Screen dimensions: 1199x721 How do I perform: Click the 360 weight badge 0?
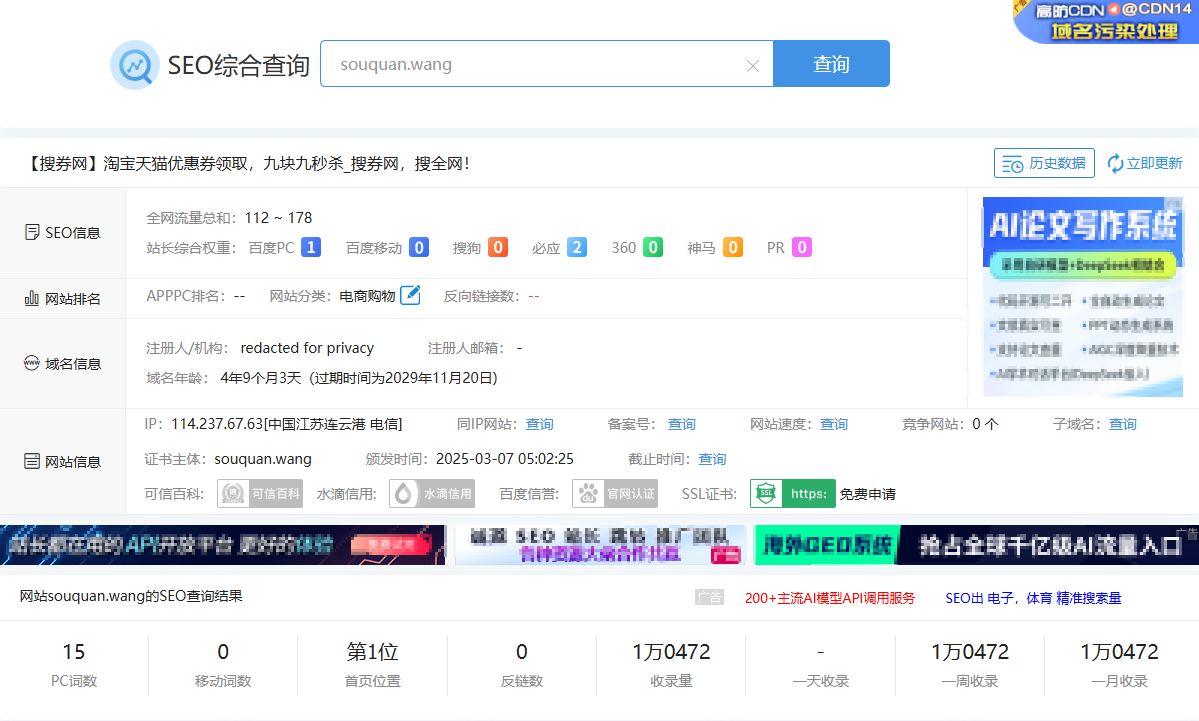[x=652, y=247]
